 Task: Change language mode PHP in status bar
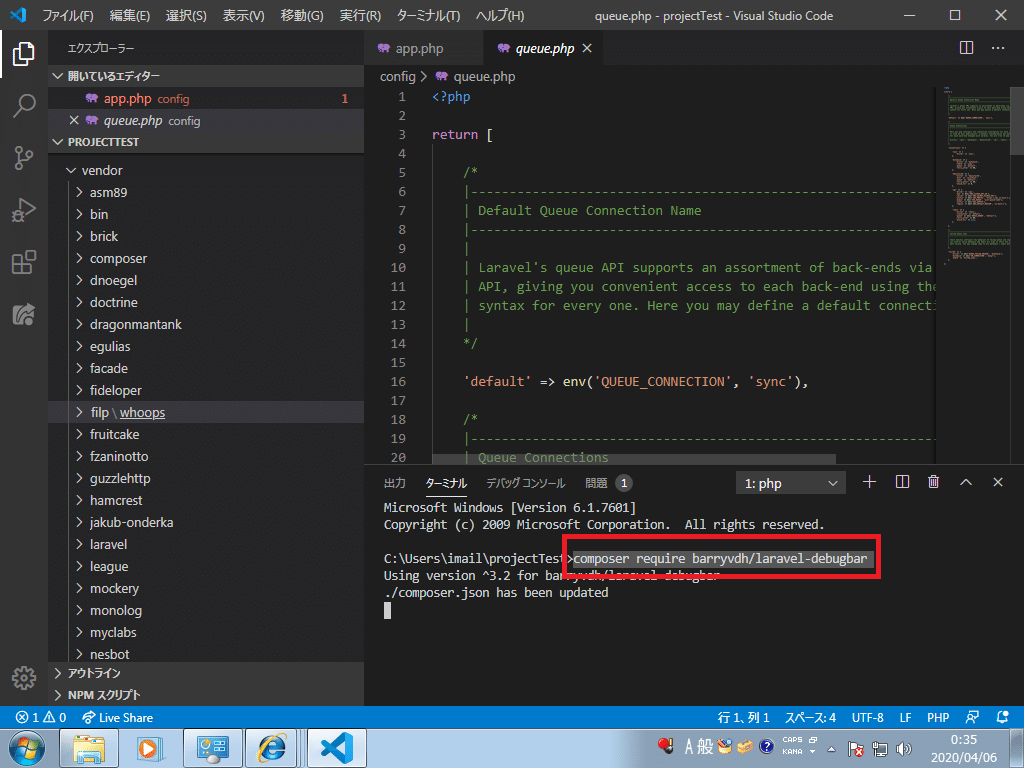938,717
